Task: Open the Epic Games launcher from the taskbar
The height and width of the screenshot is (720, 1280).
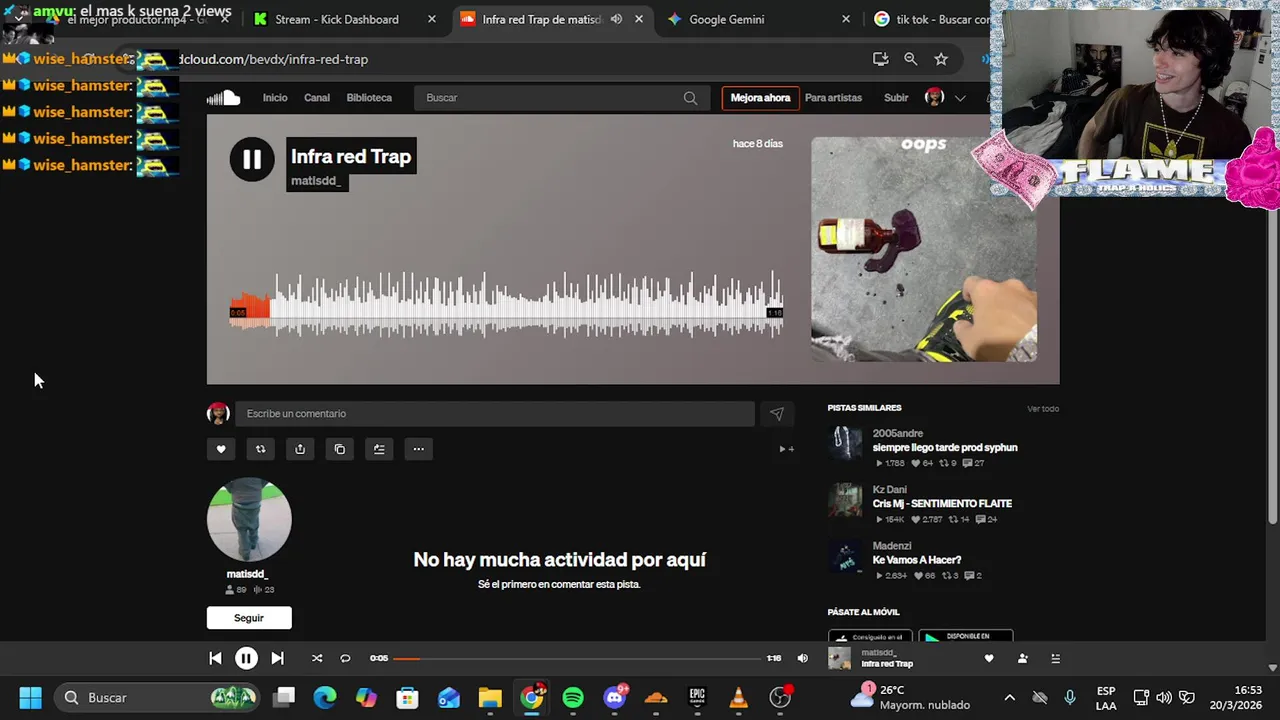Action: (697, 697)
